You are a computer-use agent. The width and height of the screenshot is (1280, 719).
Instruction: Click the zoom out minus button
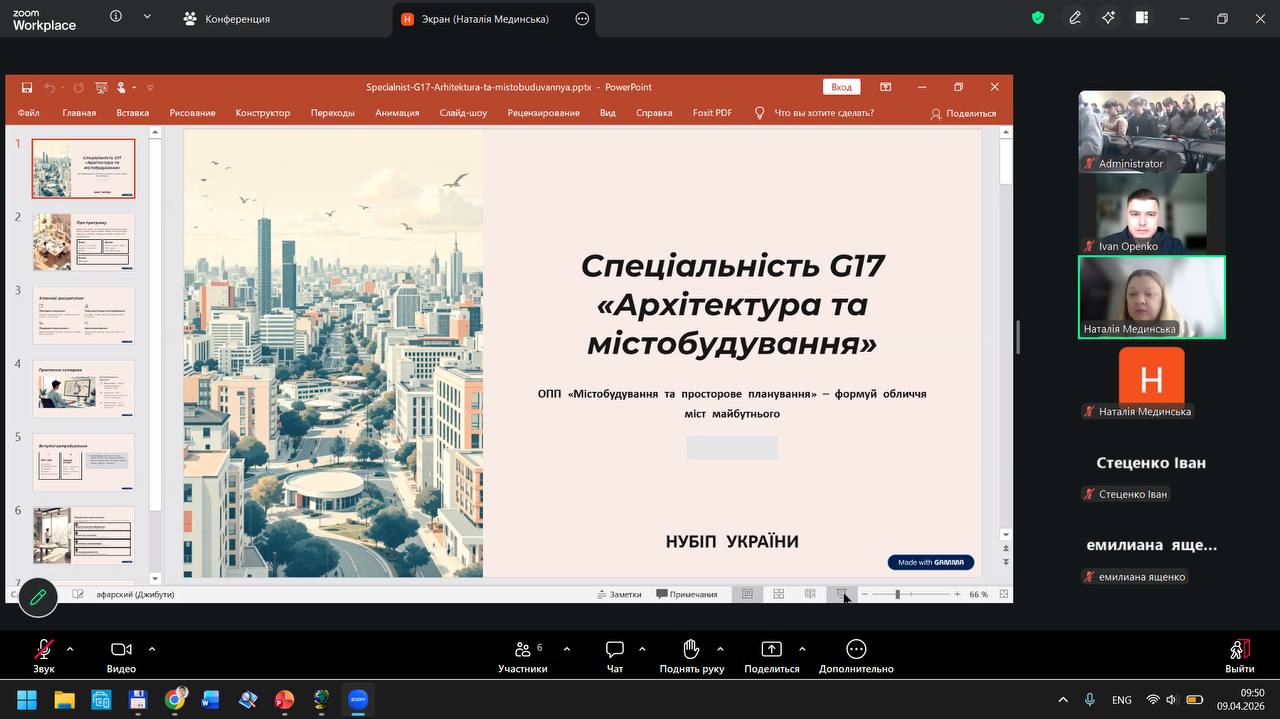(x=865, y=594)
